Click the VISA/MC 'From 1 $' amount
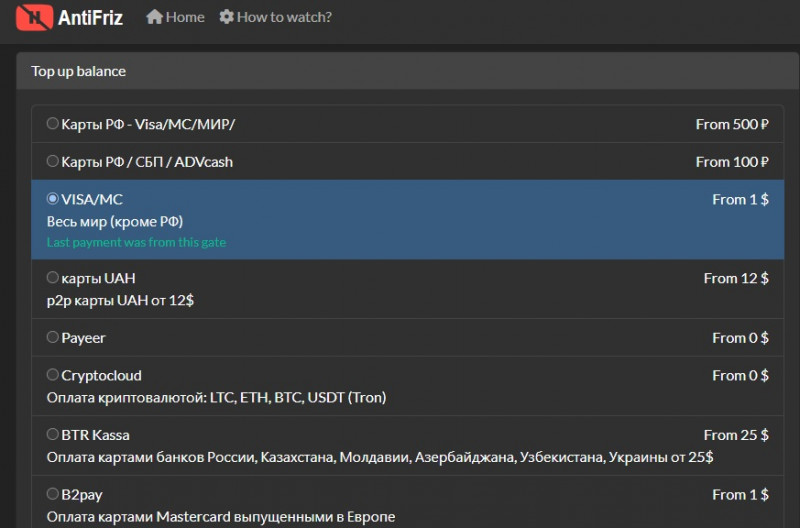The width and height of the screenshot is (800, 528). (740, 199)
